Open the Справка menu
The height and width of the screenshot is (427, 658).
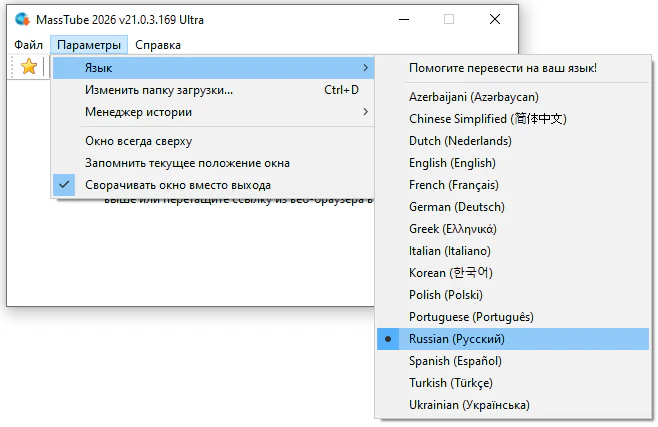click(158, 45)
